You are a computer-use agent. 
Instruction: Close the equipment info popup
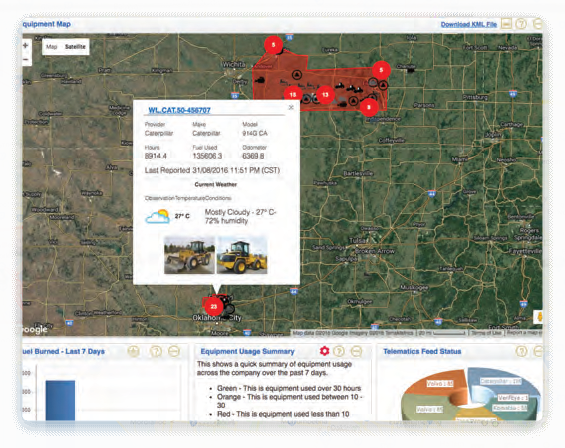[x=291, y=107]
